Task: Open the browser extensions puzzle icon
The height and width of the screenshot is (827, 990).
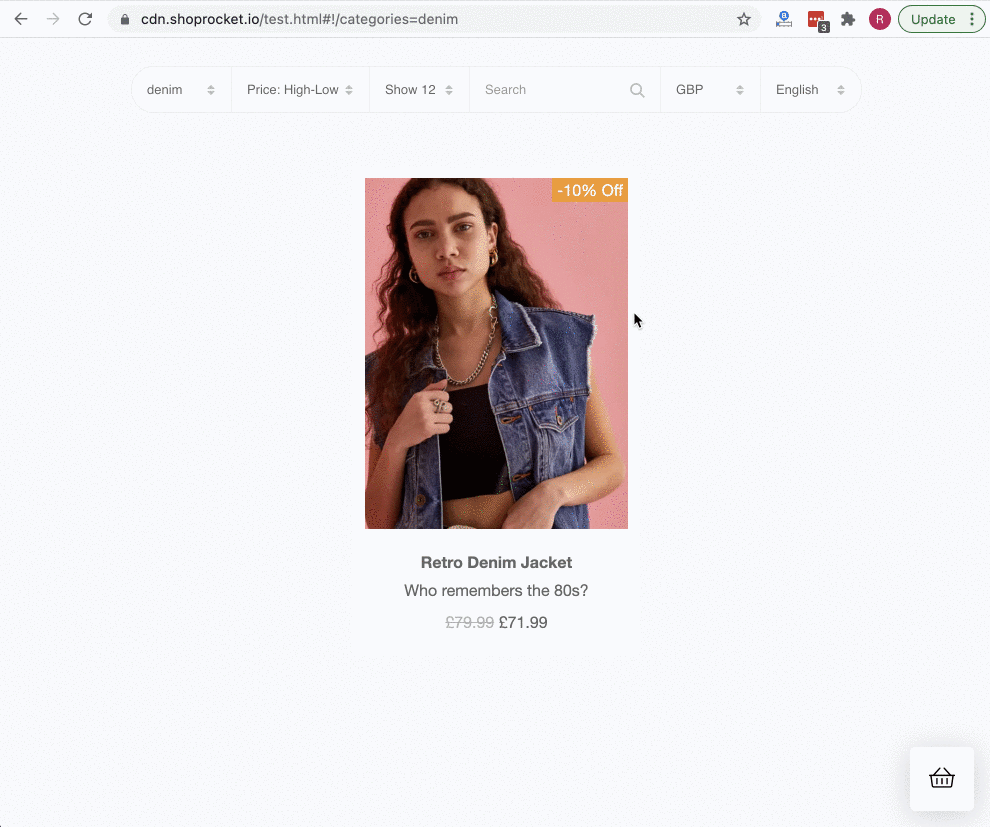Action: 847,19
